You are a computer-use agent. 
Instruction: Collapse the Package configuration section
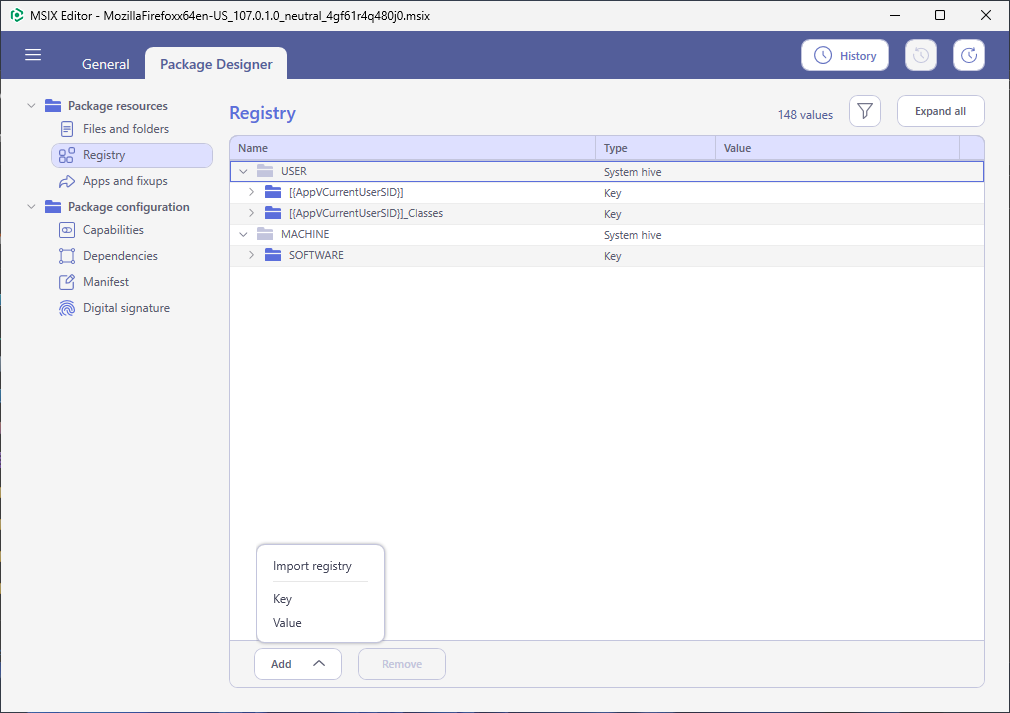[x=31, y=207]
